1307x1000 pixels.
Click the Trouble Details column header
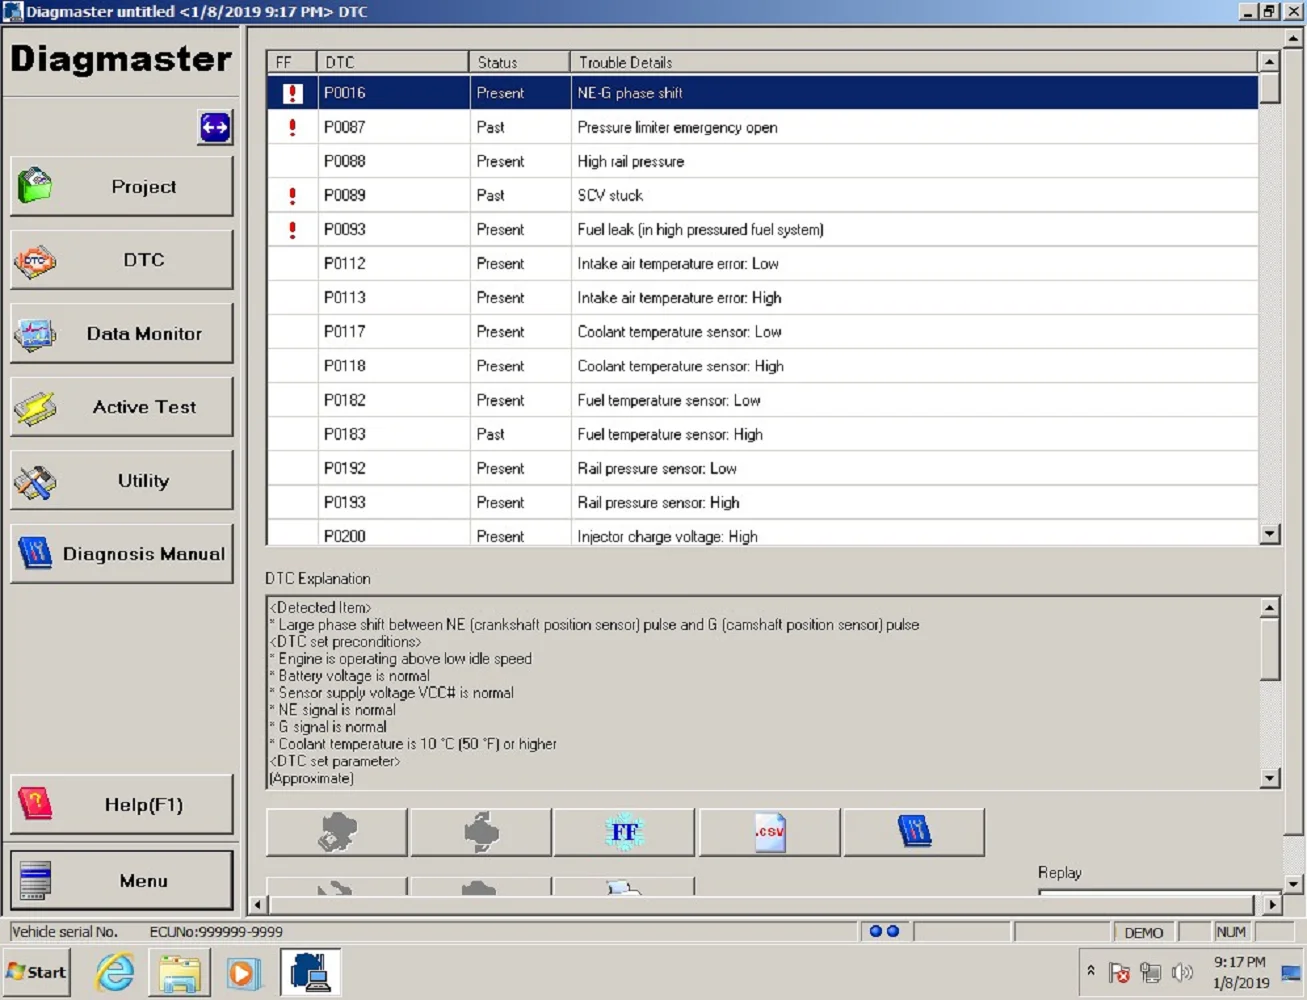pos(914,62)
